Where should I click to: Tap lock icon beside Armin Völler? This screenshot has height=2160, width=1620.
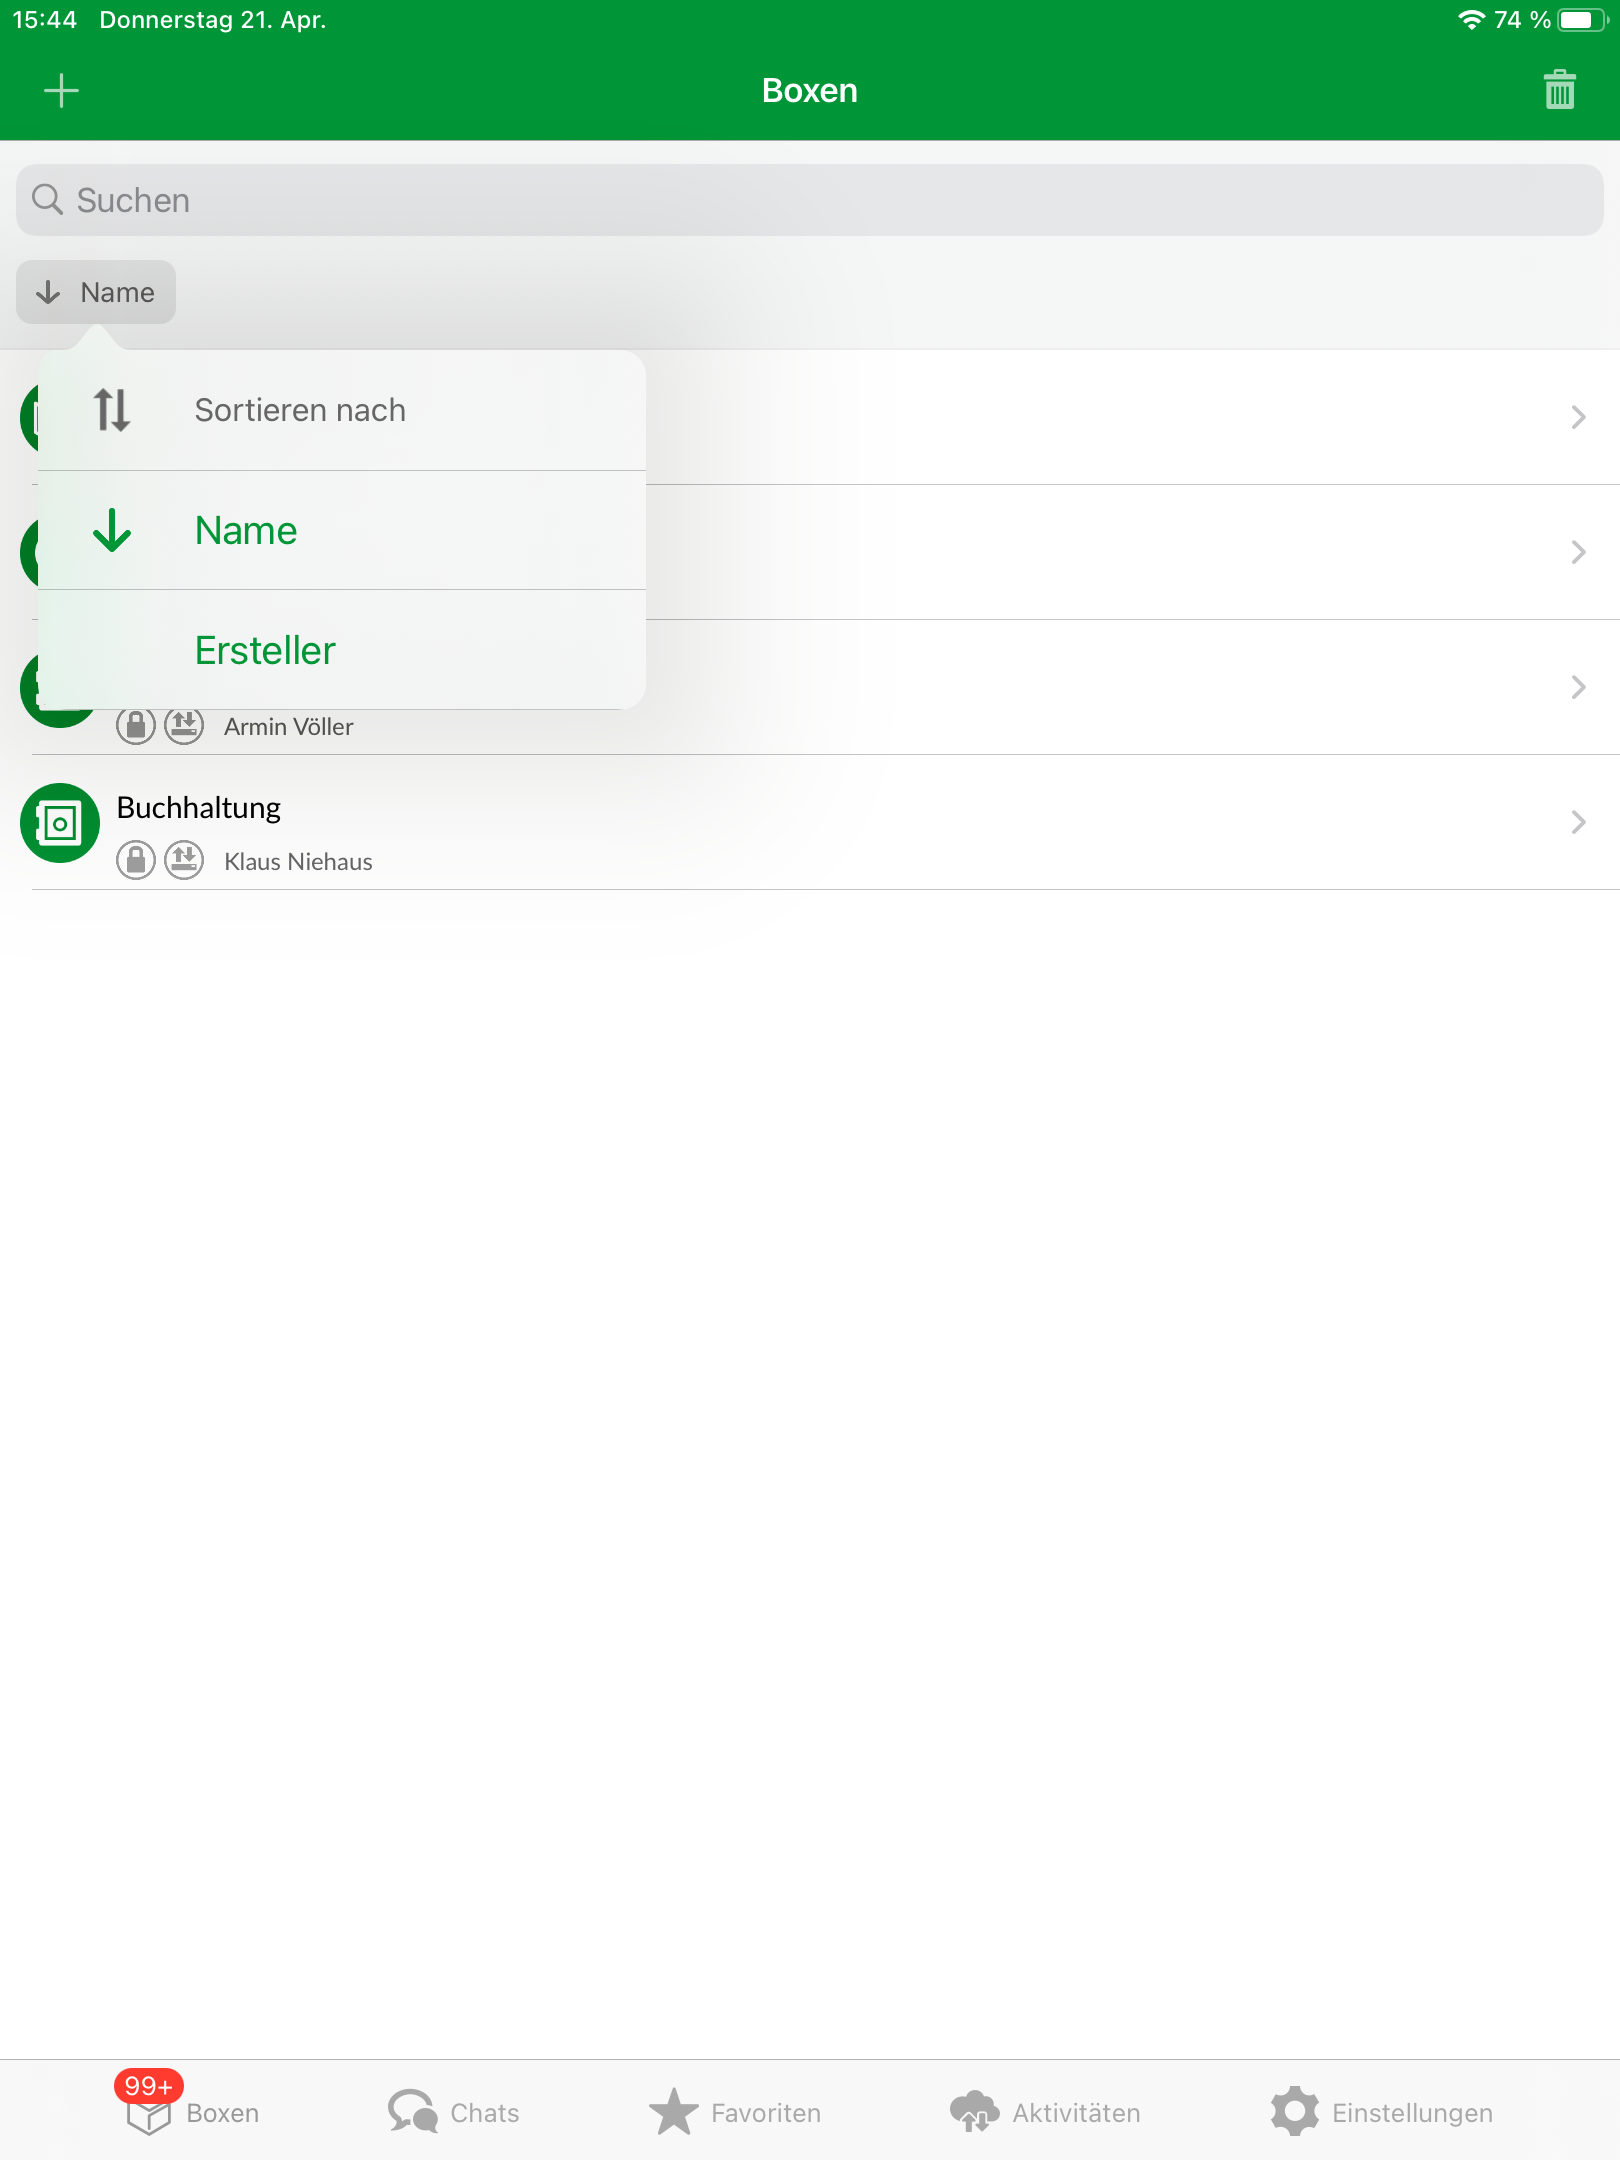tap(136, 725)
